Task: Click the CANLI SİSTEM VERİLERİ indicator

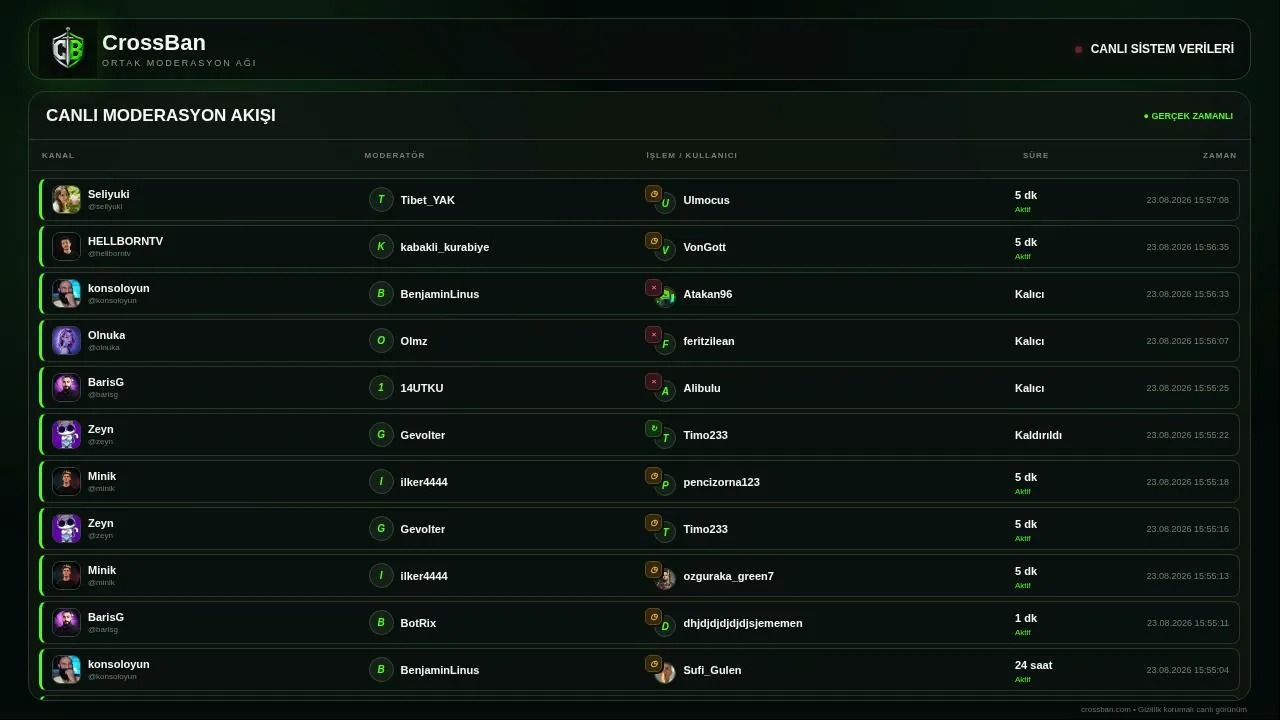Action: [x=1154, y=48]
